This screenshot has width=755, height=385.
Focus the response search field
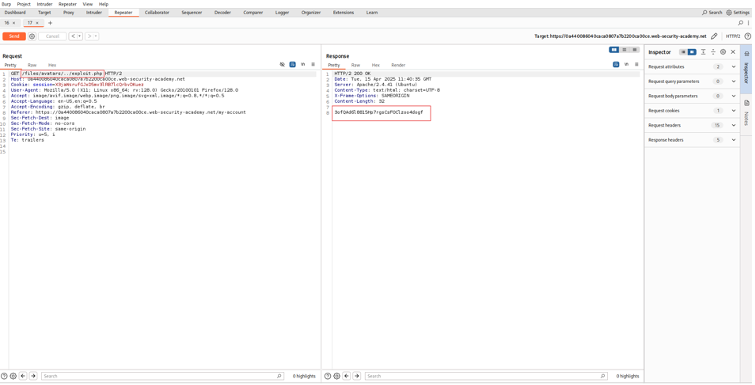(485, 376)
